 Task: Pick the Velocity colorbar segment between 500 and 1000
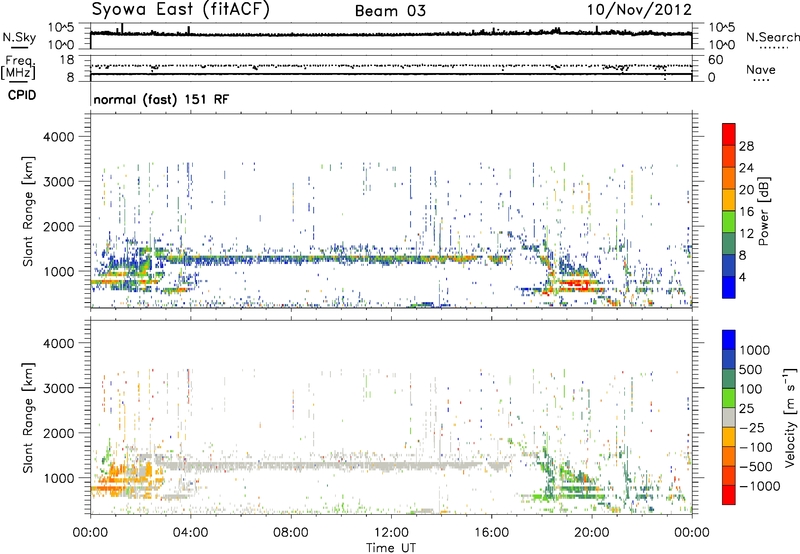click(x=729, y=359)
